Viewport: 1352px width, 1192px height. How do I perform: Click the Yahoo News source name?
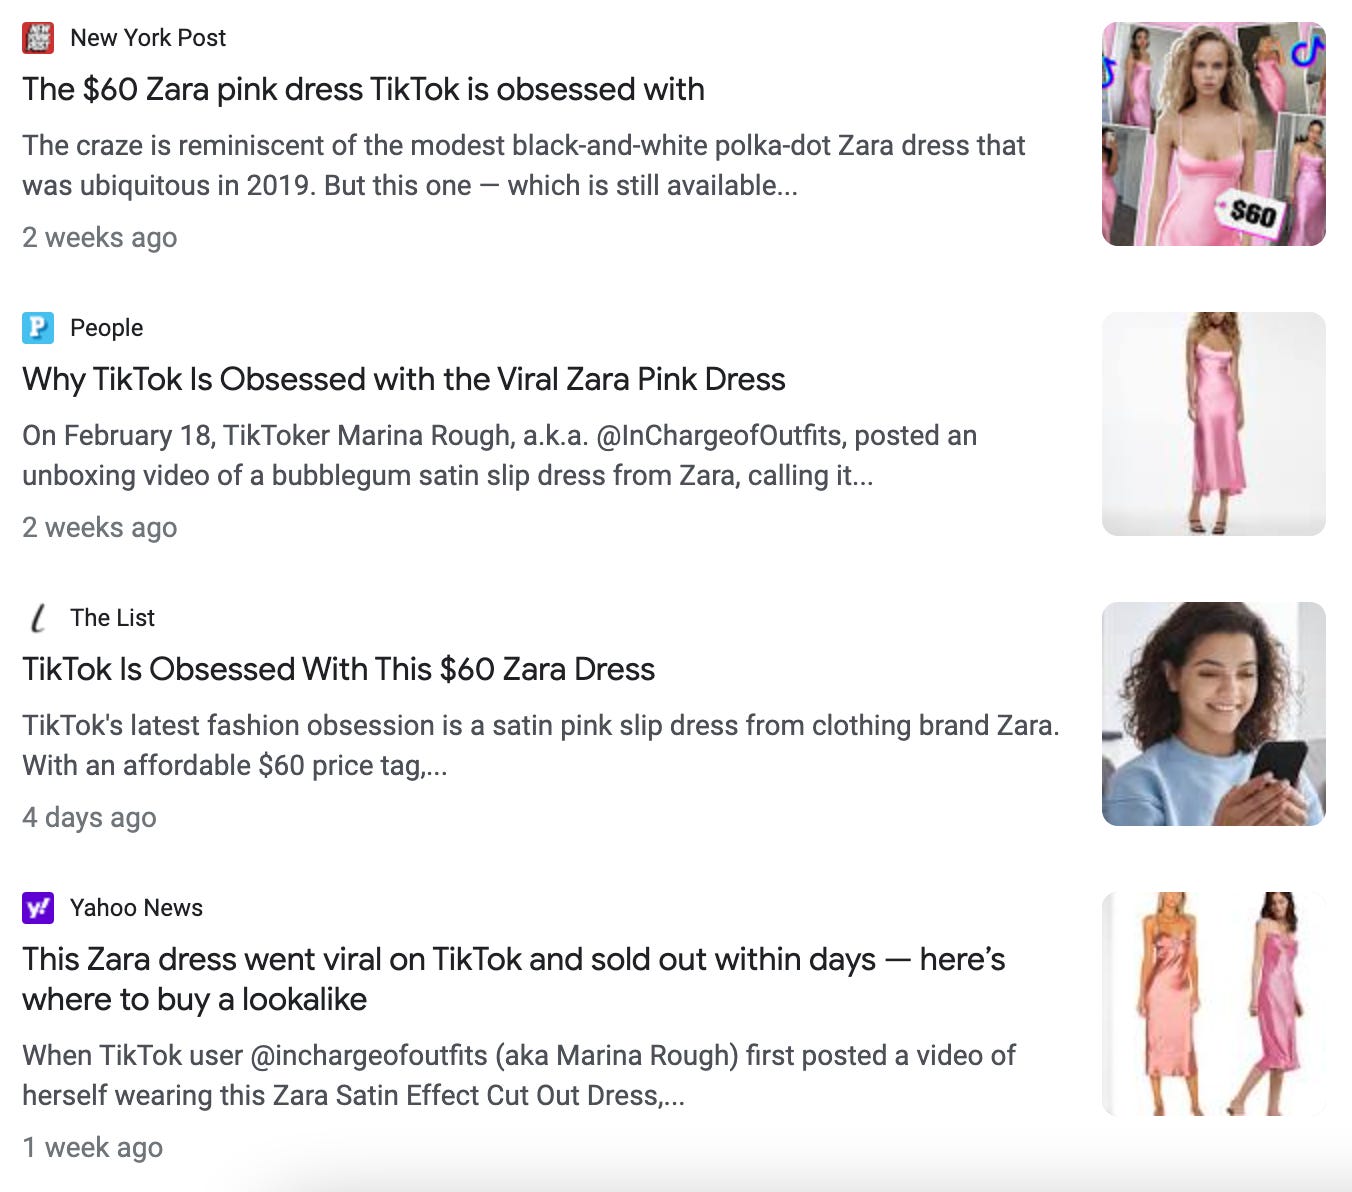tap(136, 908)
